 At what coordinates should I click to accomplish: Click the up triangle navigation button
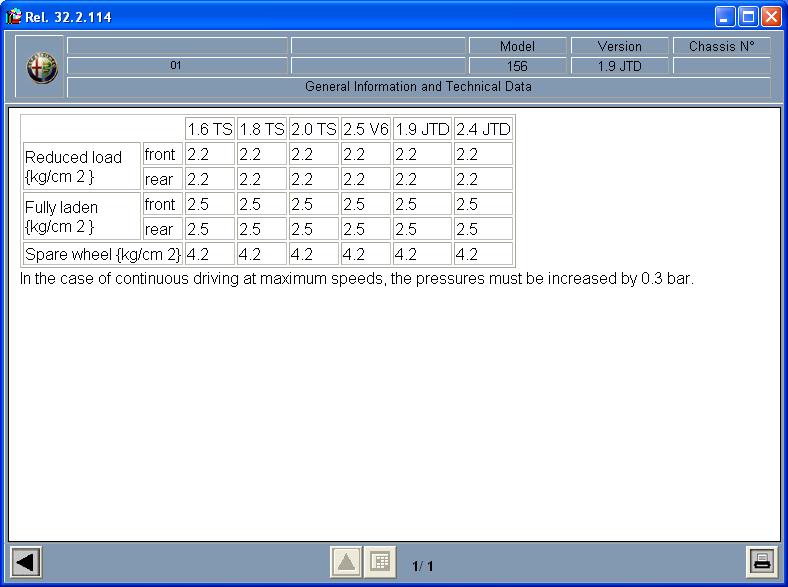[x=346, y=562]
